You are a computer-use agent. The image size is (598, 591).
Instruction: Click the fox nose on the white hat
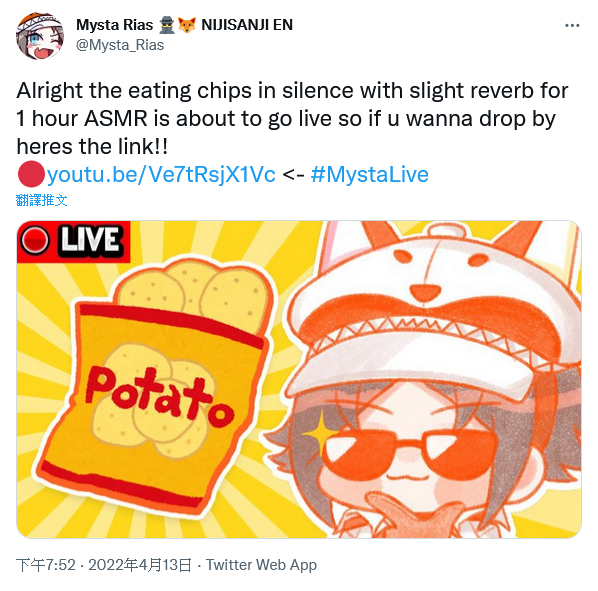pos(424,293)
